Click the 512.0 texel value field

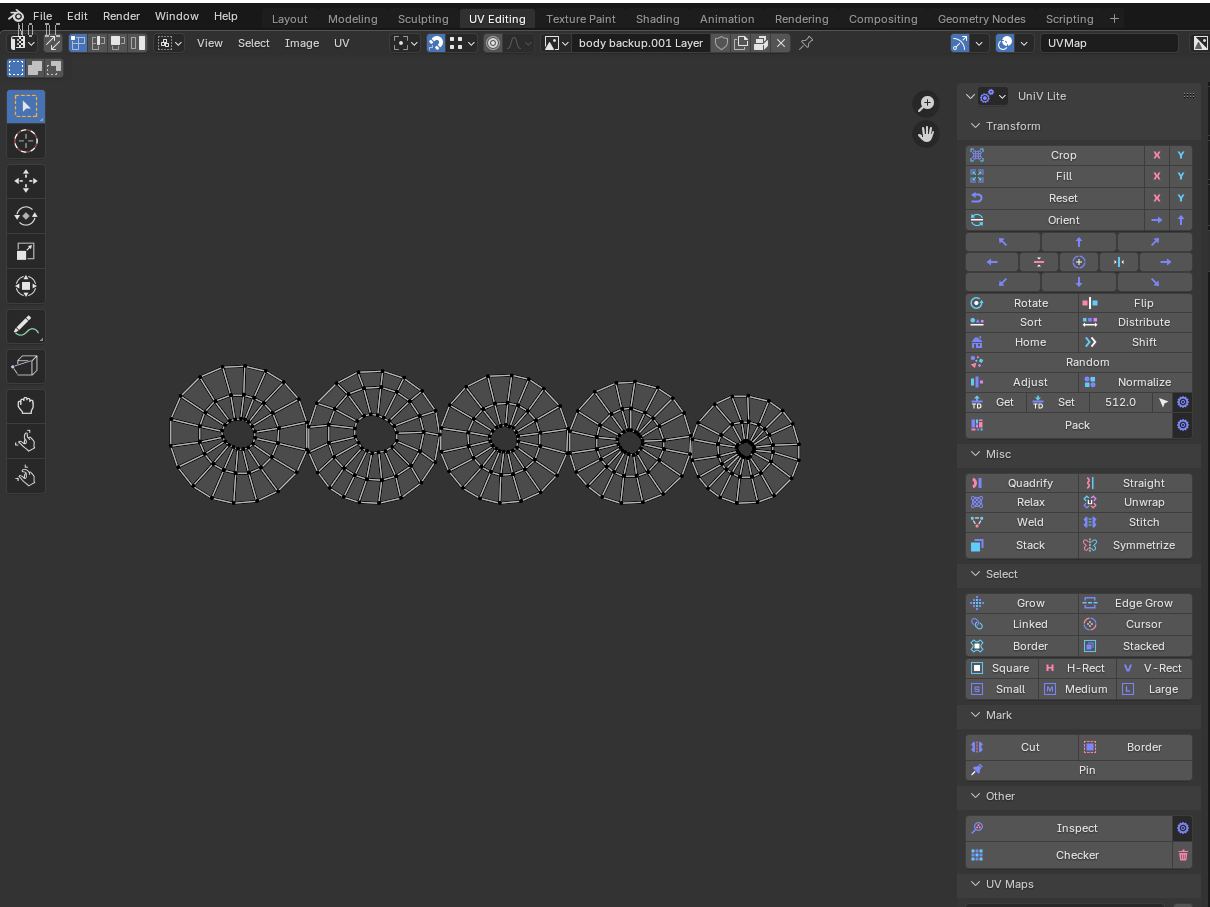tap(1119, 402)
